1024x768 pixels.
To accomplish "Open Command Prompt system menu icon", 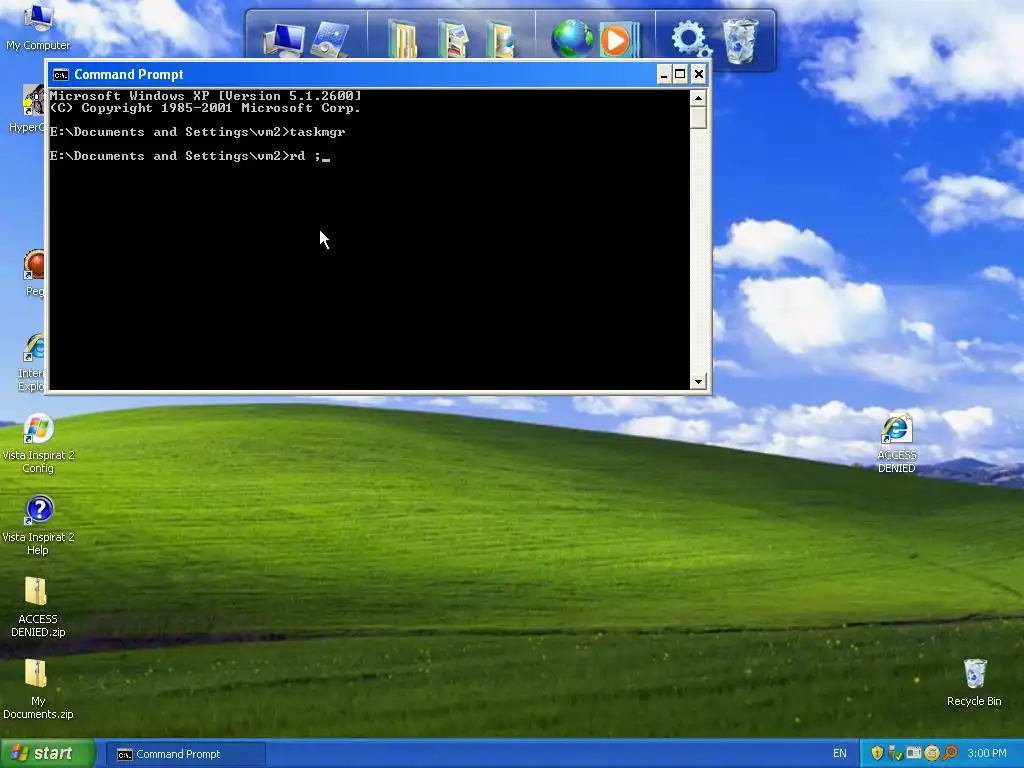I will (61, 74).
